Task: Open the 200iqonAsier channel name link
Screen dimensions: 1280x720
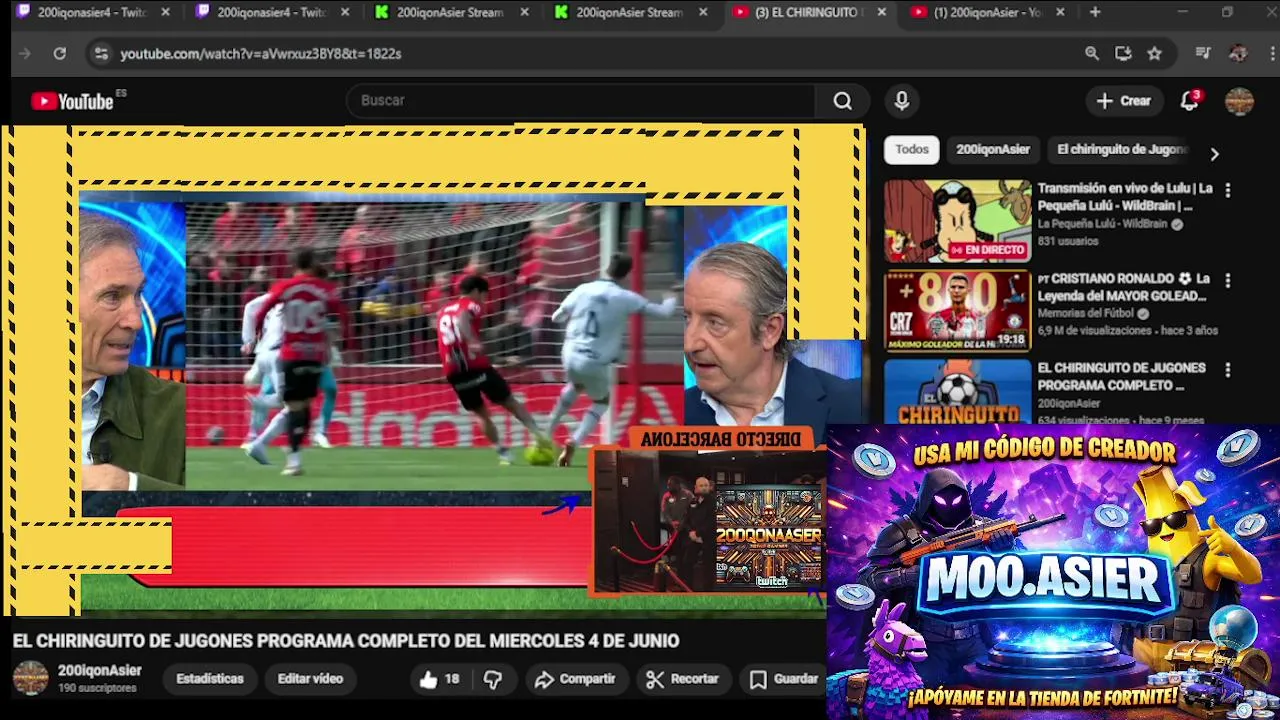Action: (x=99, y=671)
